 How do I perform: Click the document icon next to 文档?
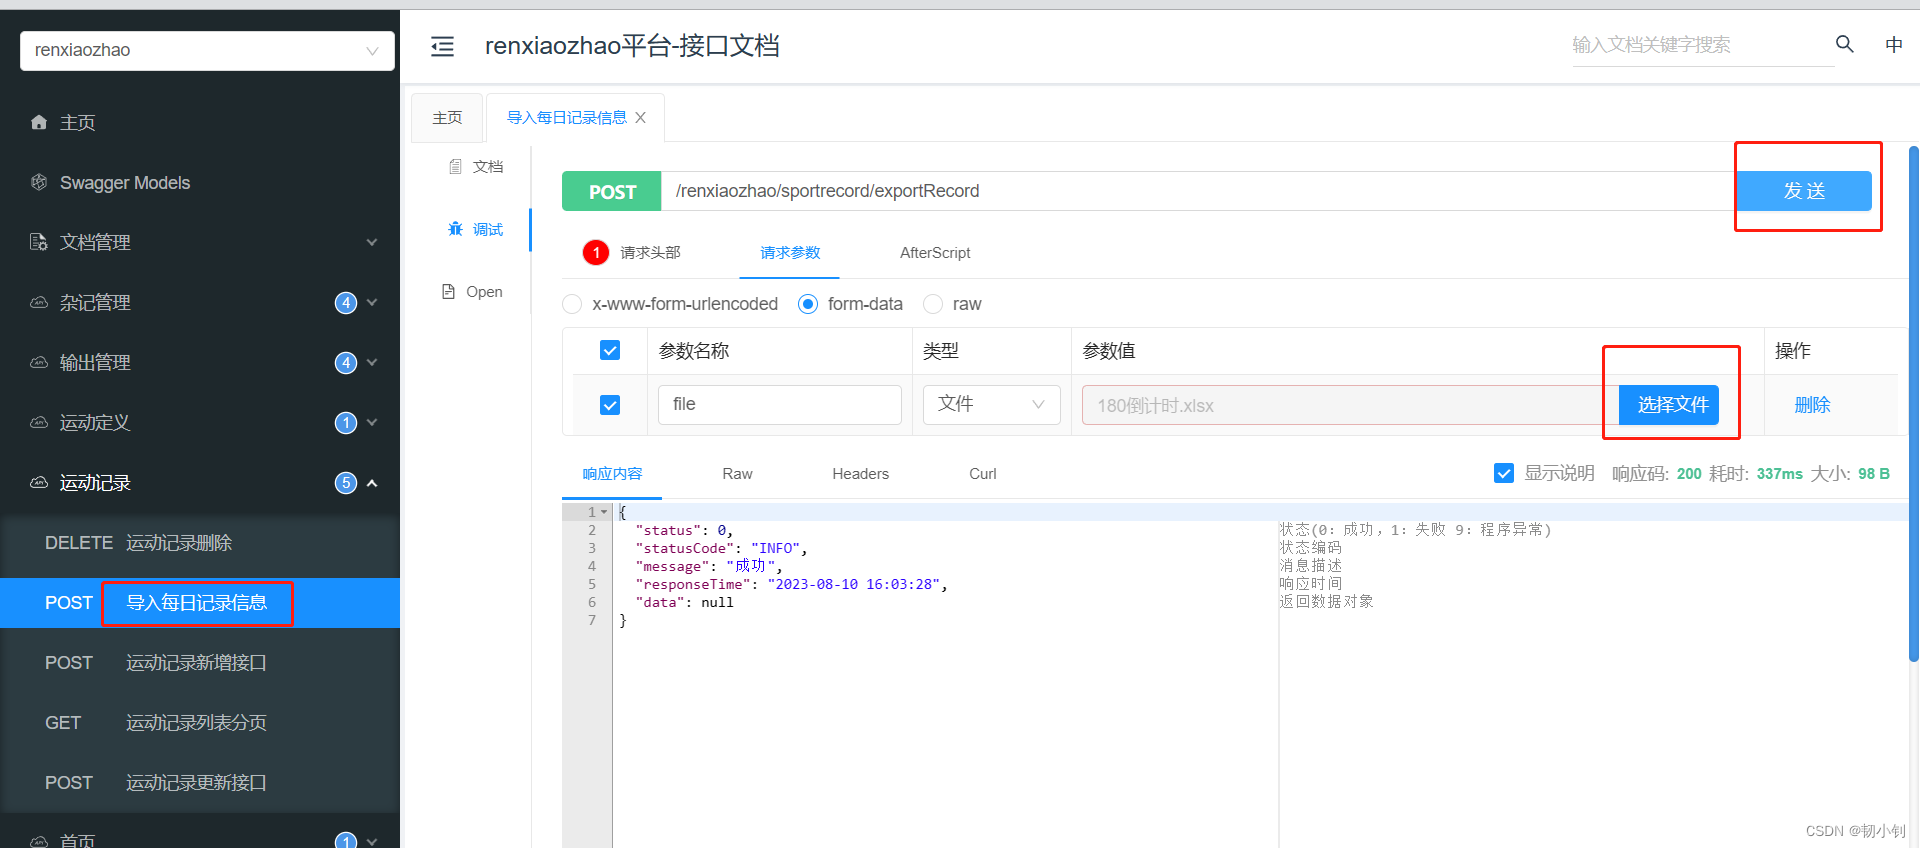(x=455, y=166)
